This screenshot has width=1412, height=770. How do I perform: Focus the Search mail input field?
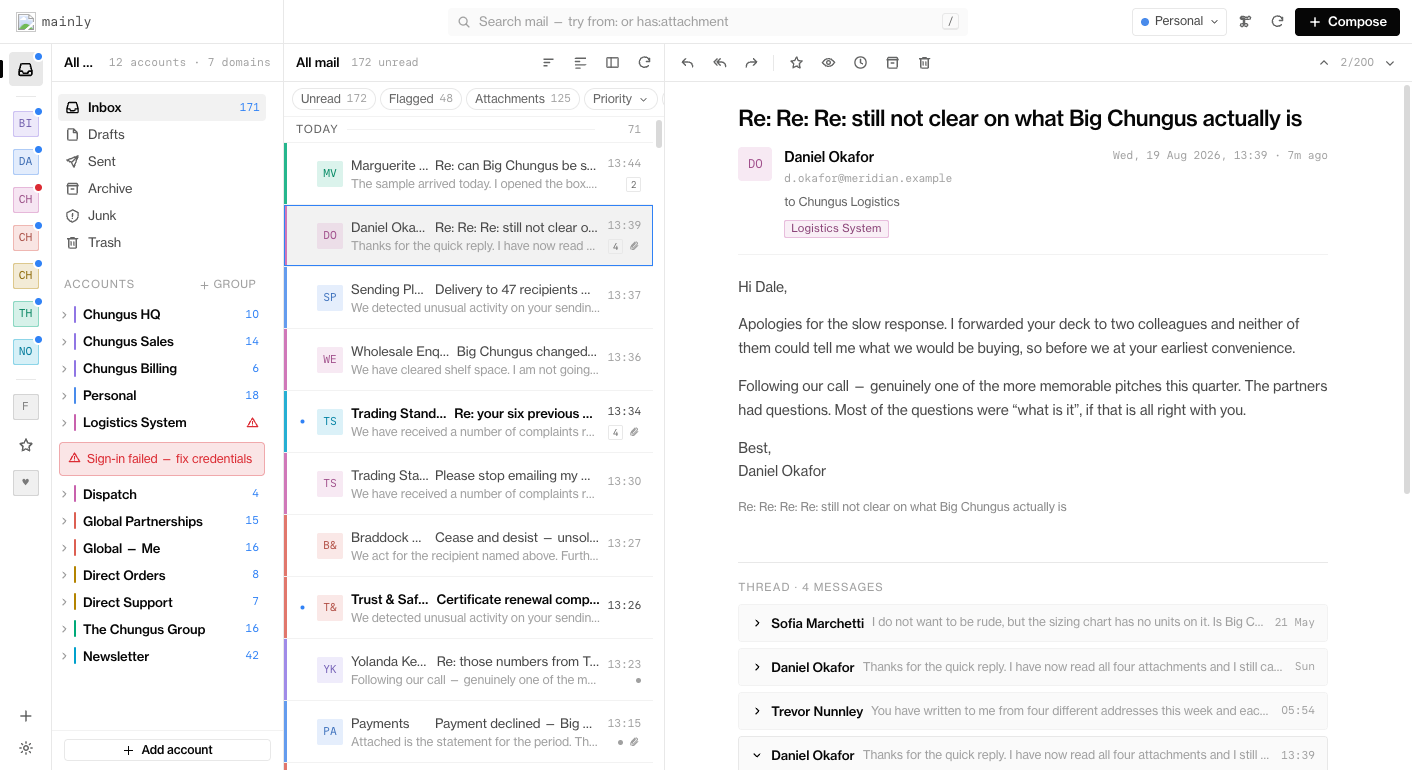pos(708,21)
